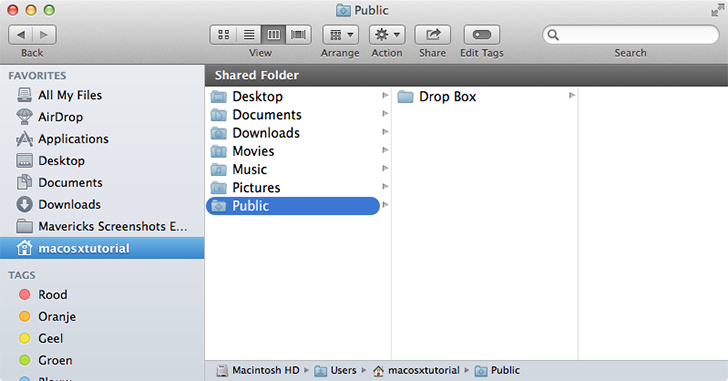
Task: Click the magnifier icon in search field
Action: pos(552,35)
